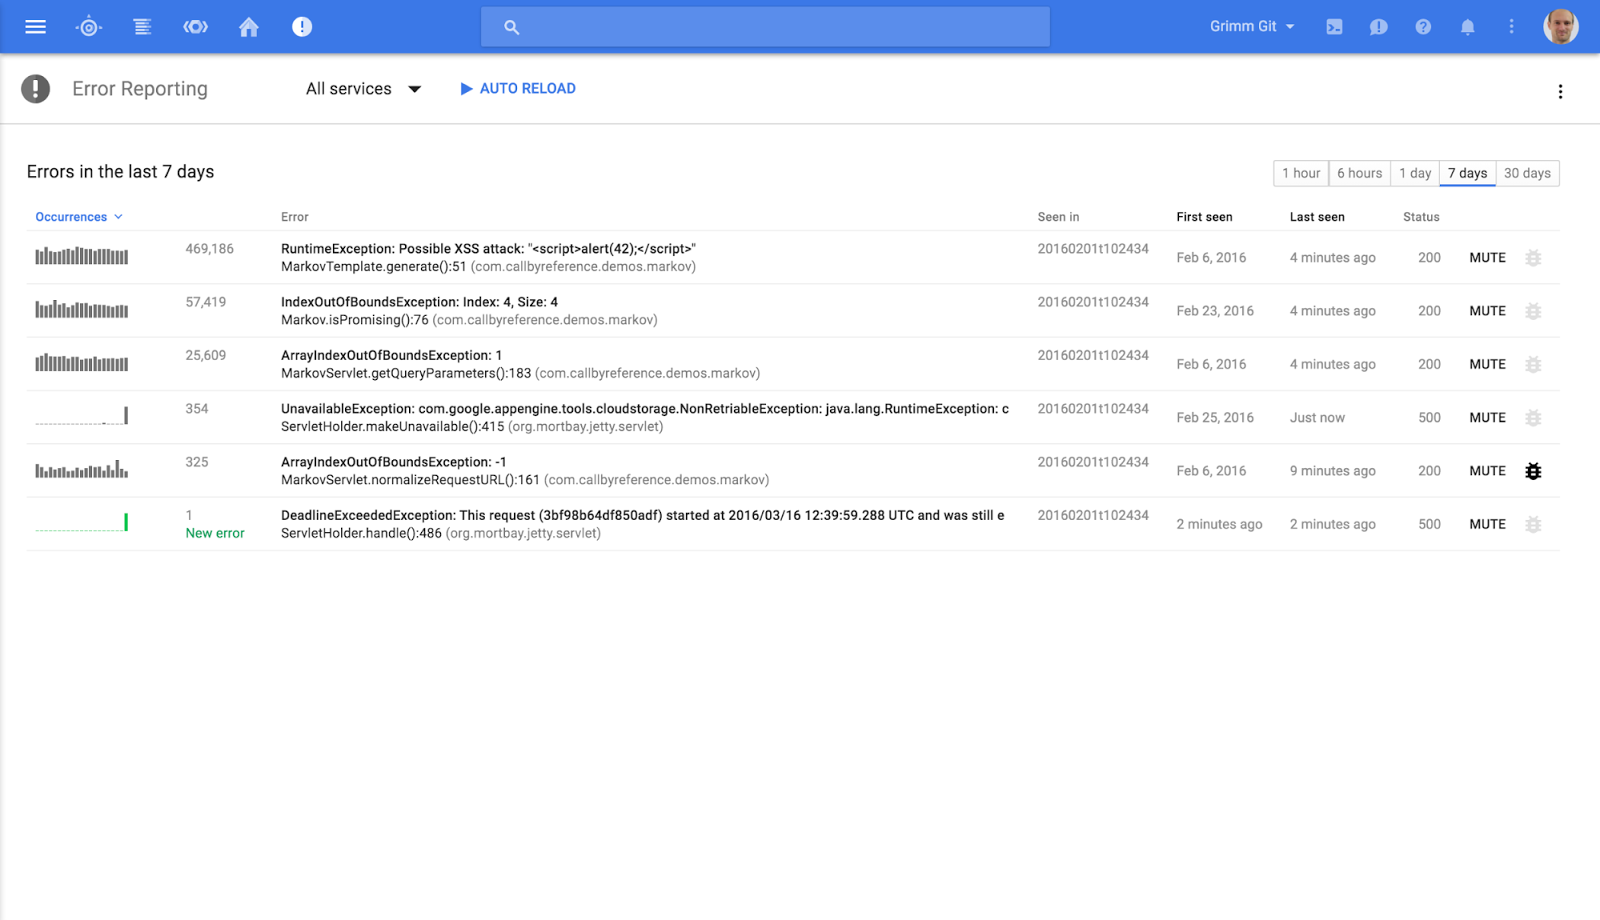Open ArrayIndexOutOfBoundsException: -1 error details

(394, 462)
